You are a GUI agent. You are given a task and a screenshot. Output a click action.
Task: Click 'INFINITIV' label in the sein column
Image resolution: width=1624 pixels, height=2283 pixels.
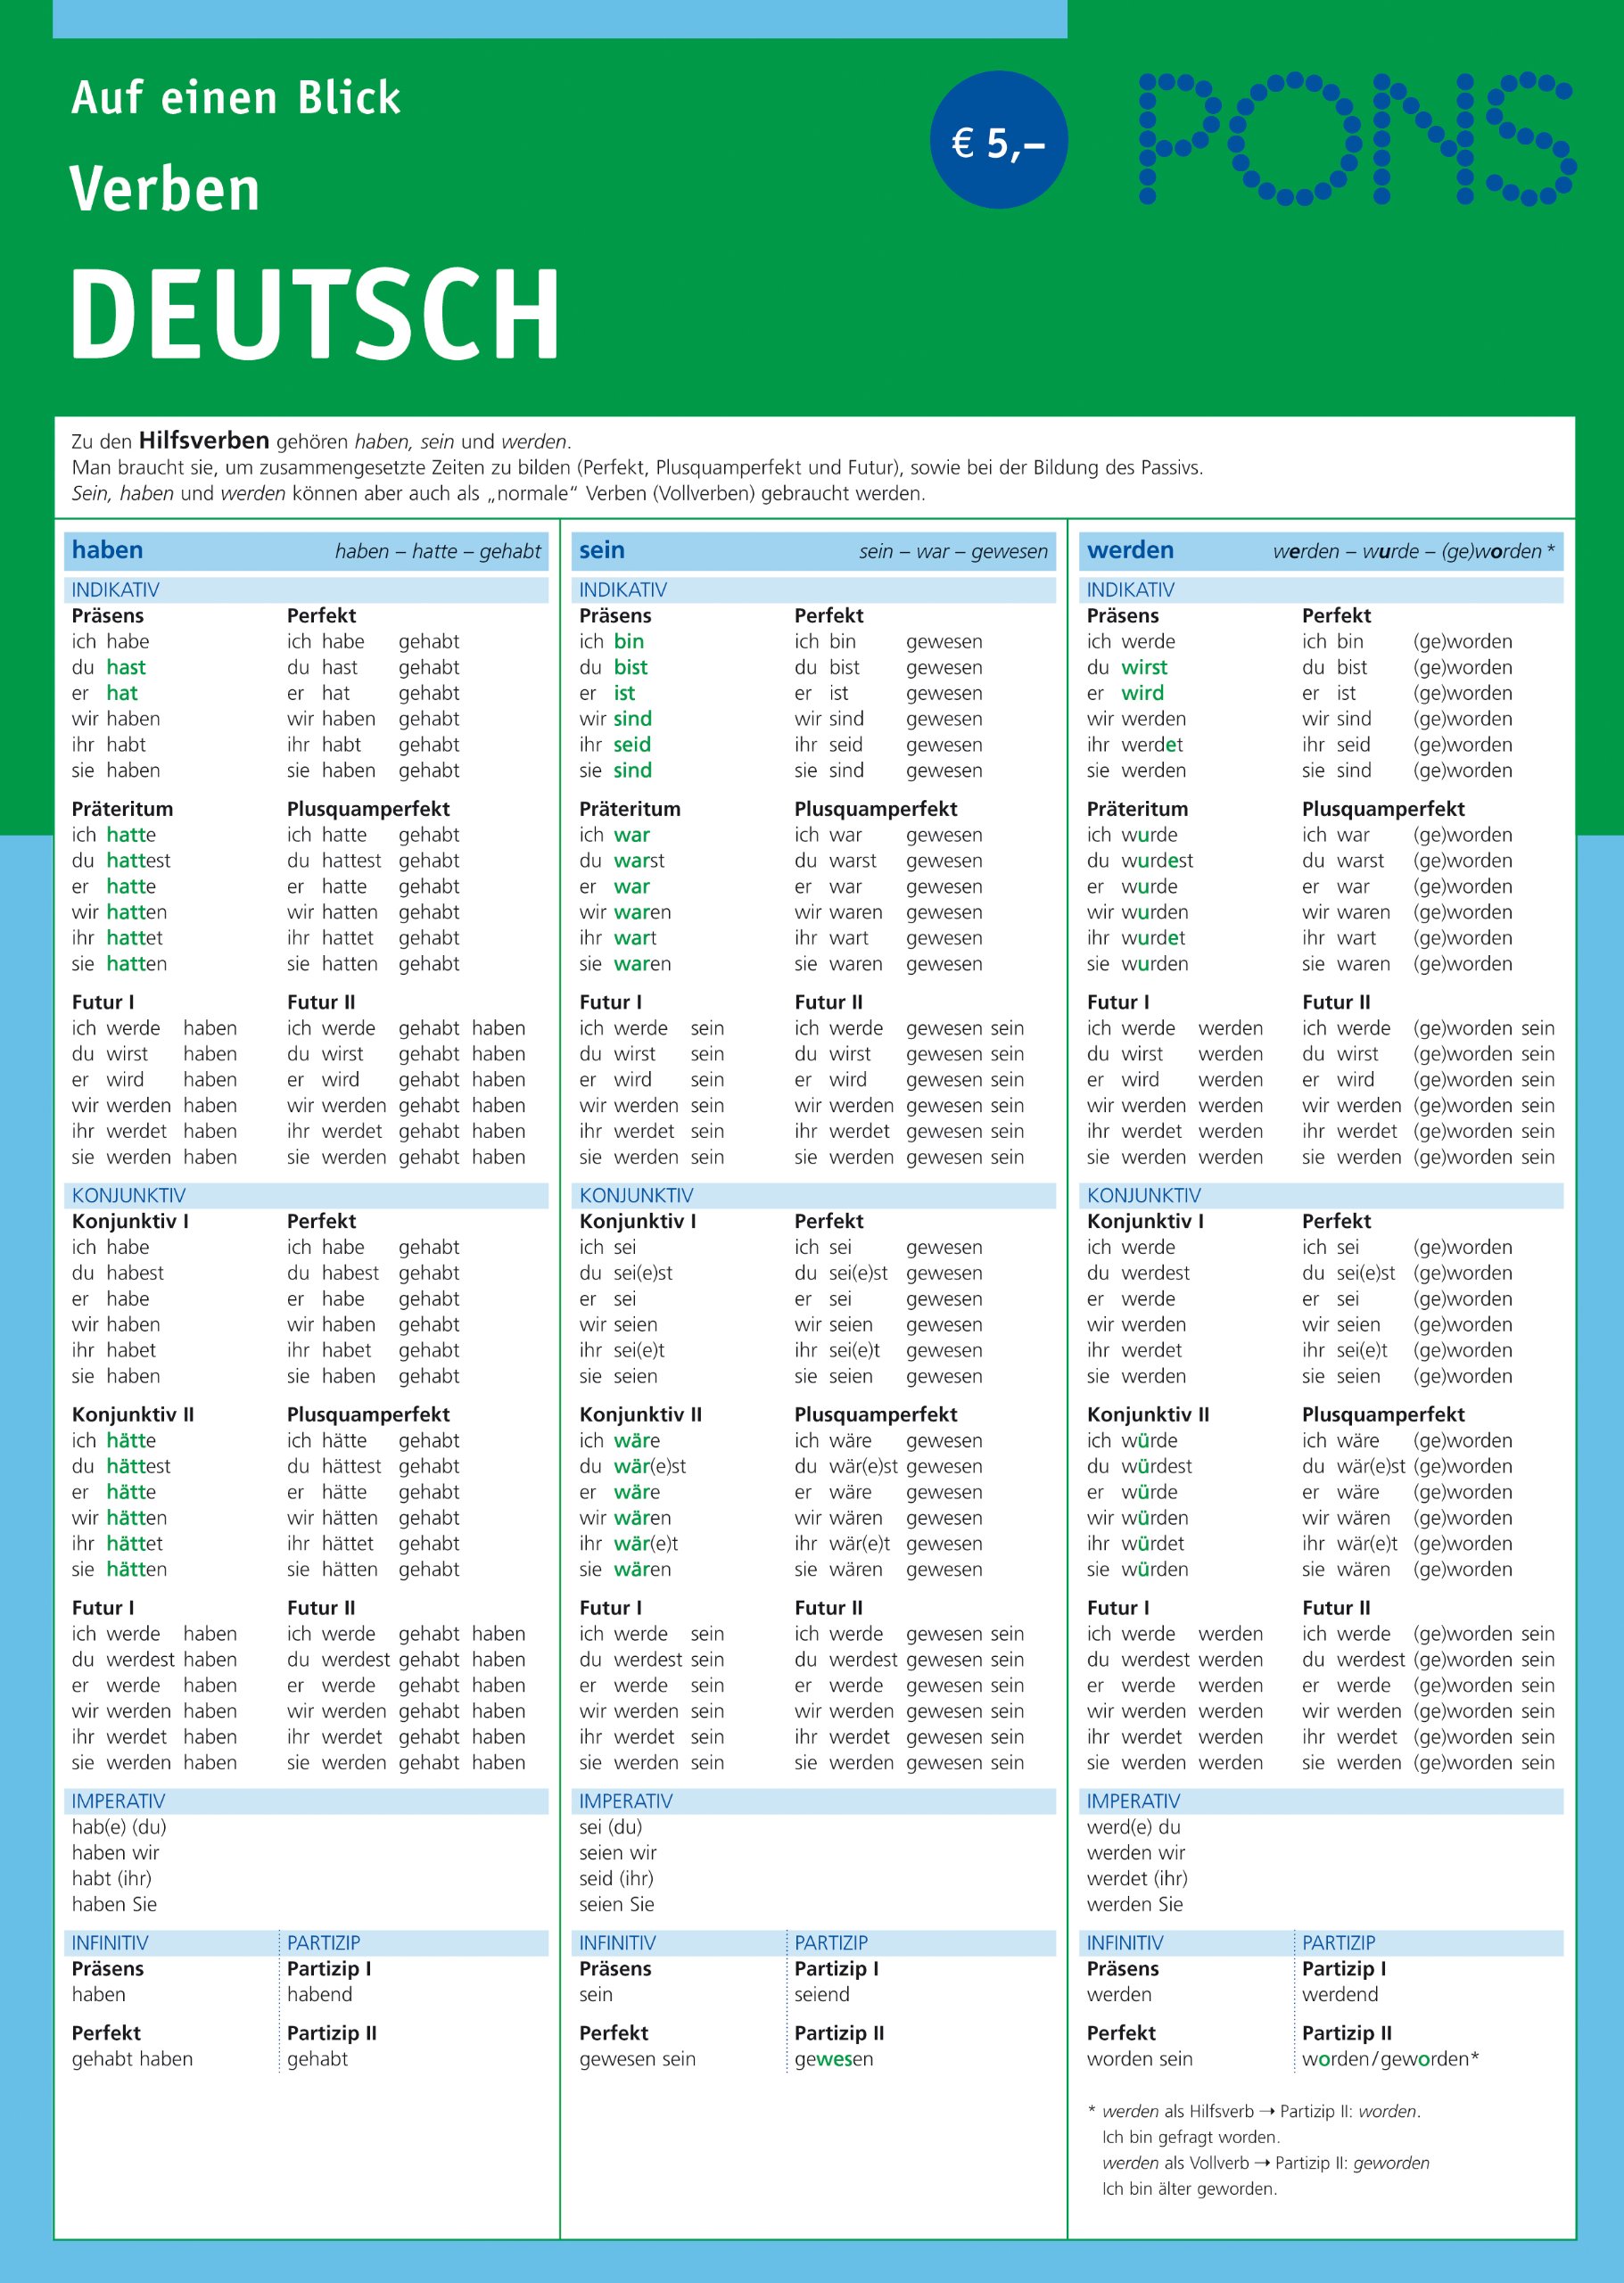[x=617, y=1943]
